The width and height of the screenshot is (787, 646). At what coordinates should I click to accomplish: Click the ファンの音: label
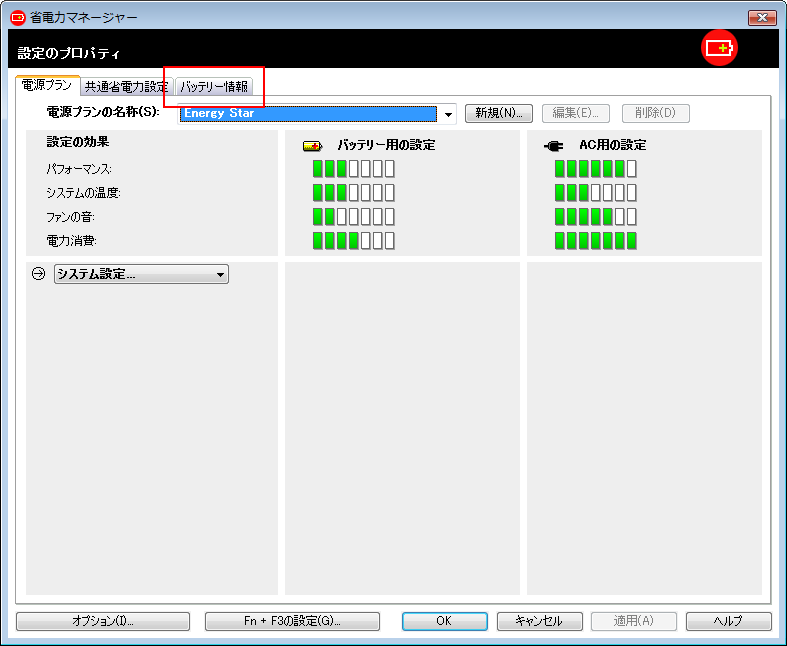click(x=70, y=217)
